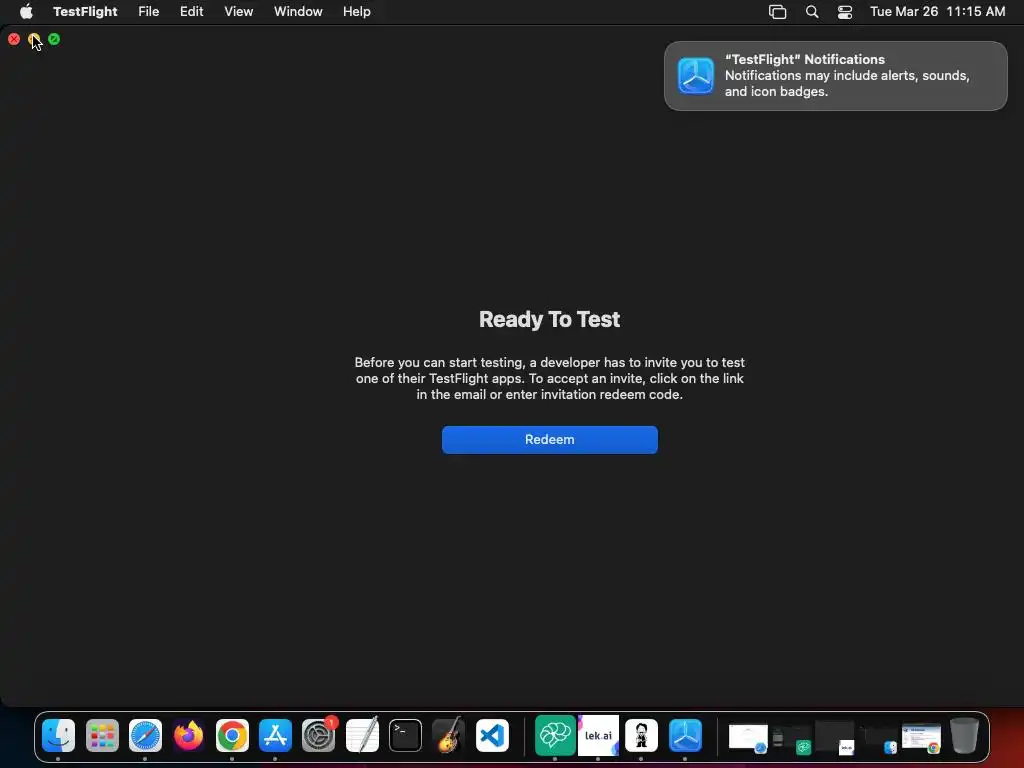This screenshot has height=768, width=1024.
Task: Minimize the TestFlight window with yellow button
Action: coord(34,39)
